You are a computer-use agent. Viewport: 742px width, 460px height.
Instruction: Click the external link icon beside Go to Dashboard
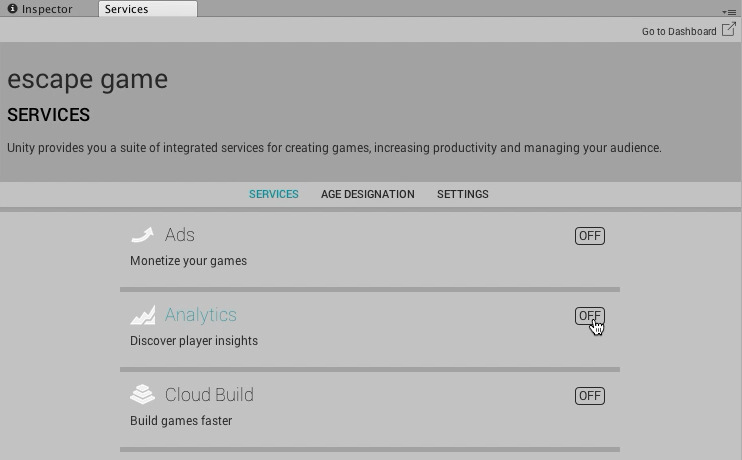[x=729, y=30]
